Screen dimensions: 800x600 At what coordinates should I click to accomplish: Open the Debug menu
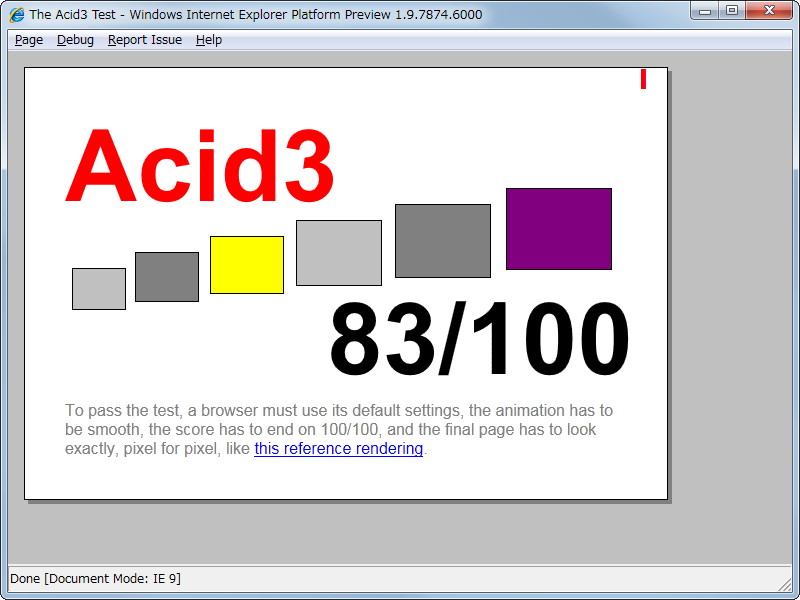(x=75, y=40)
